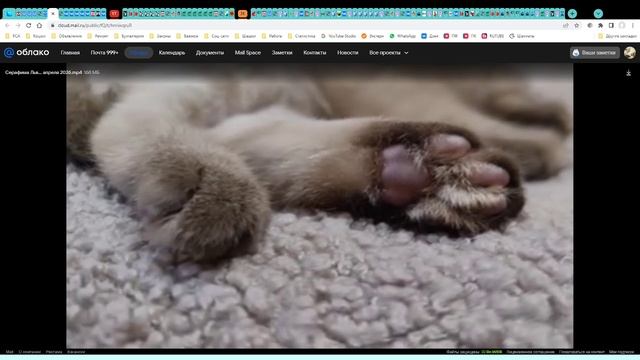The image size is (640, 360).
Task: Open Mail Space in the header
Action: point(248,53)
